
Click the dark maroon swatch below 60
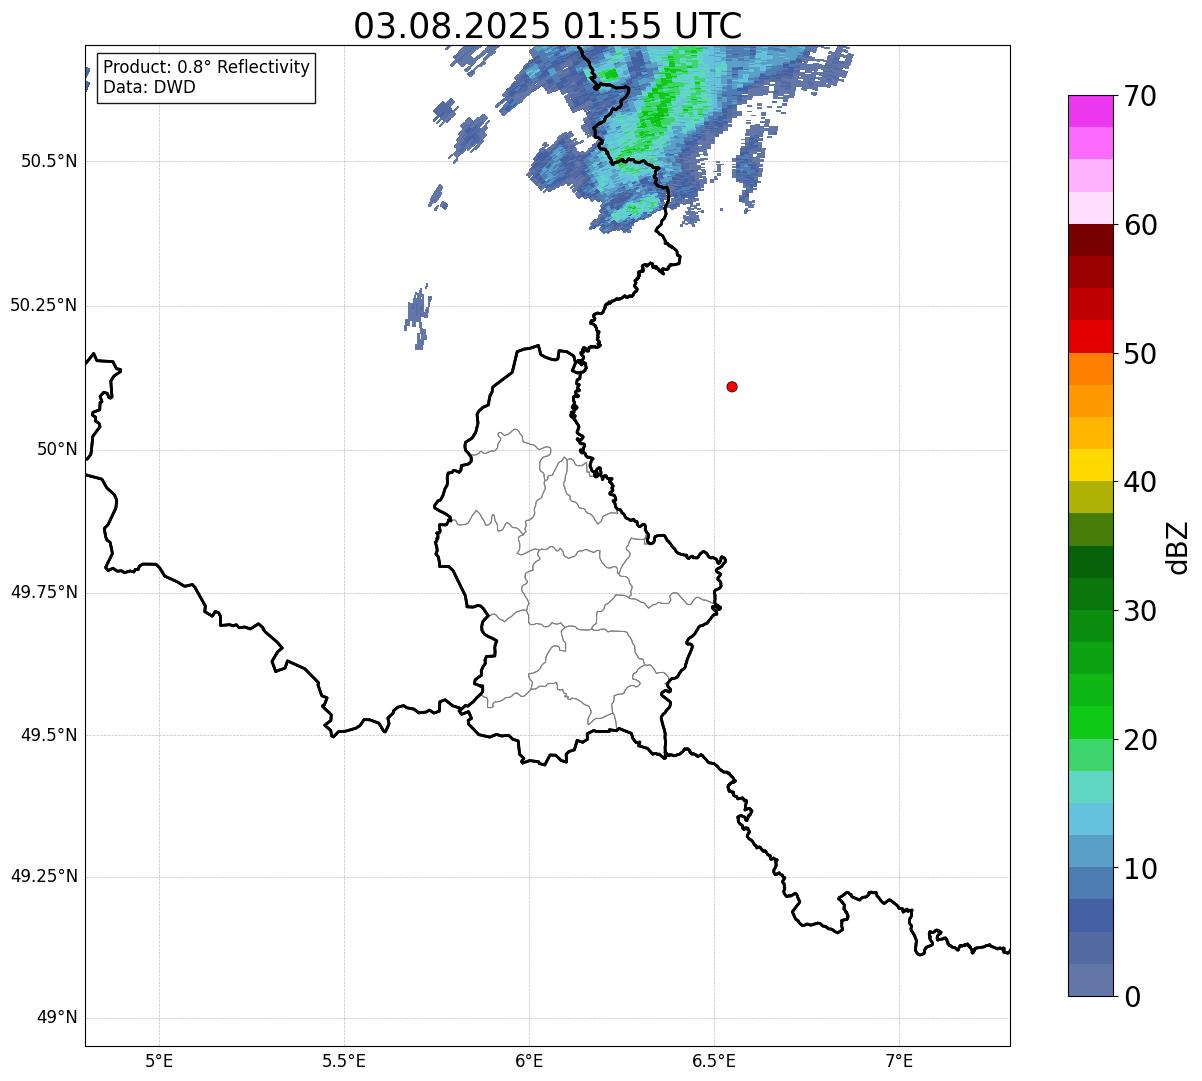coord(1091,240)
